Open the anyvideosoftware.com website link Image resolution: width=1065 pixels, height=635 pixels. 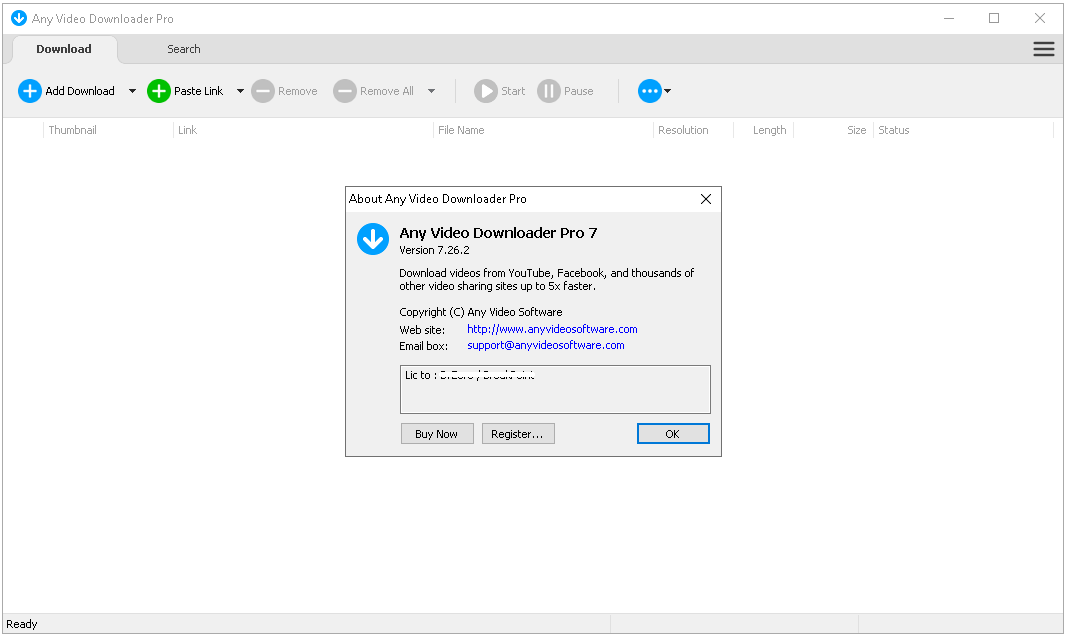coord(552,329)
